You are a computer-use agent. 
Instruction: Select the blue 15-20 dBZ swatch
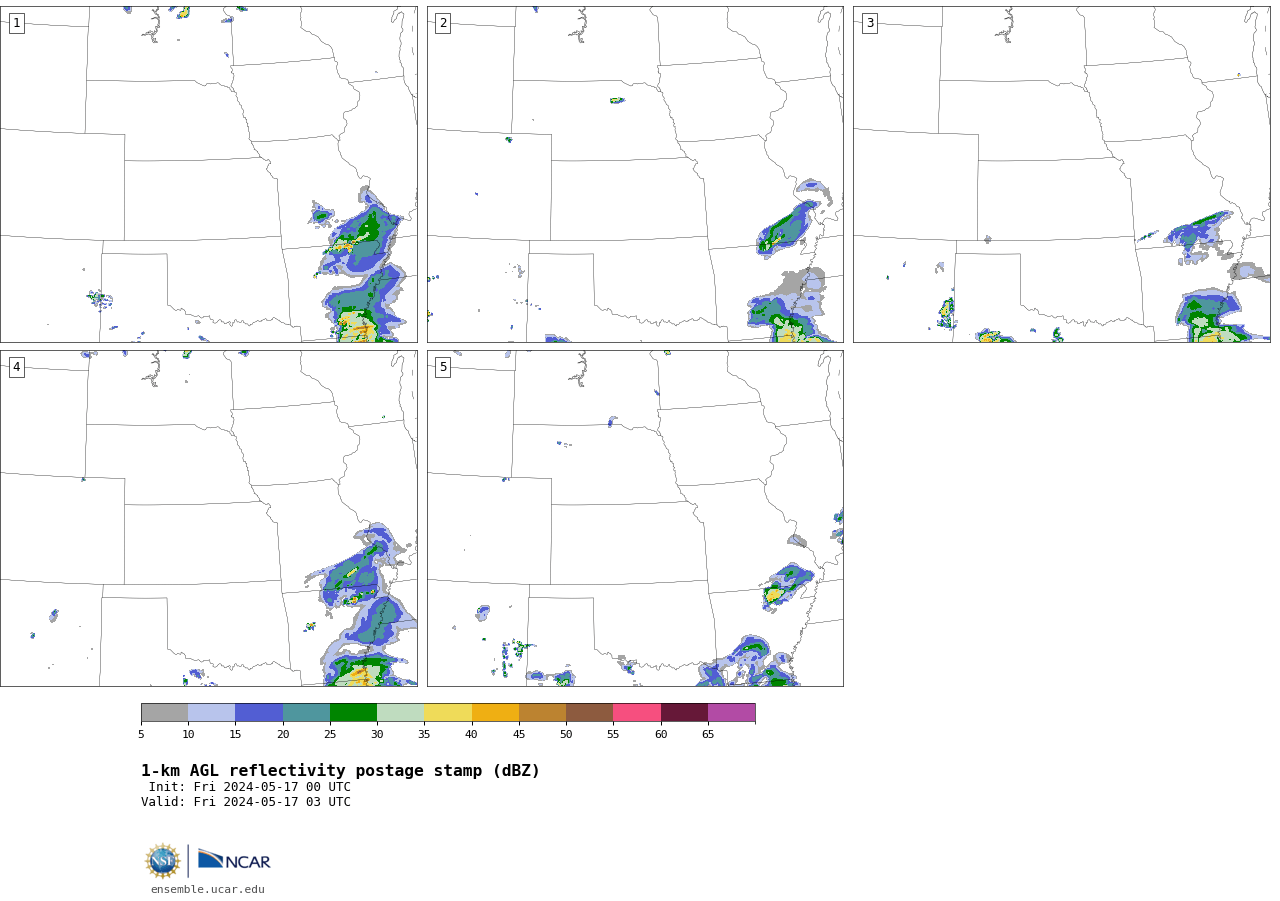tap(259, 712)
